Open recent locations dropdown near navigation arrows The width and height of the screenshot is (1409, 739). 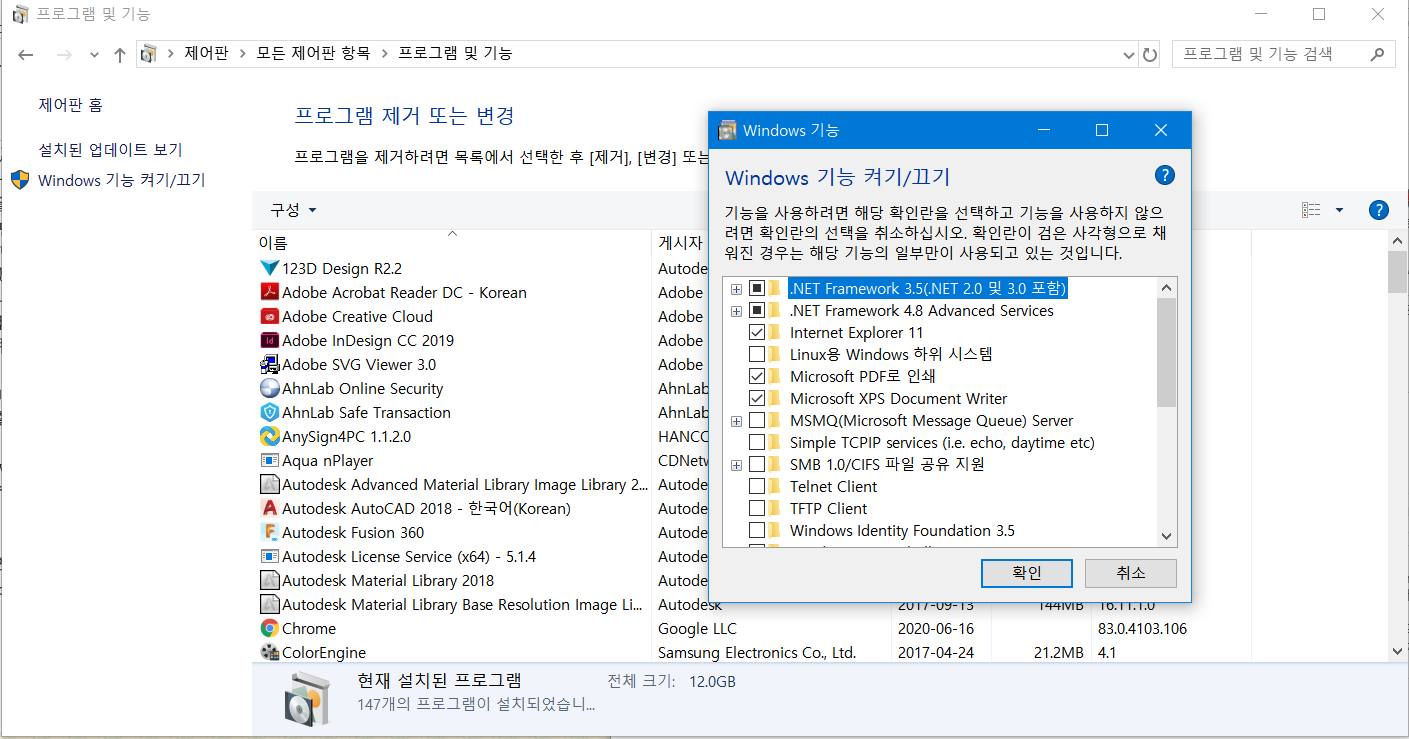click(94, 54)
